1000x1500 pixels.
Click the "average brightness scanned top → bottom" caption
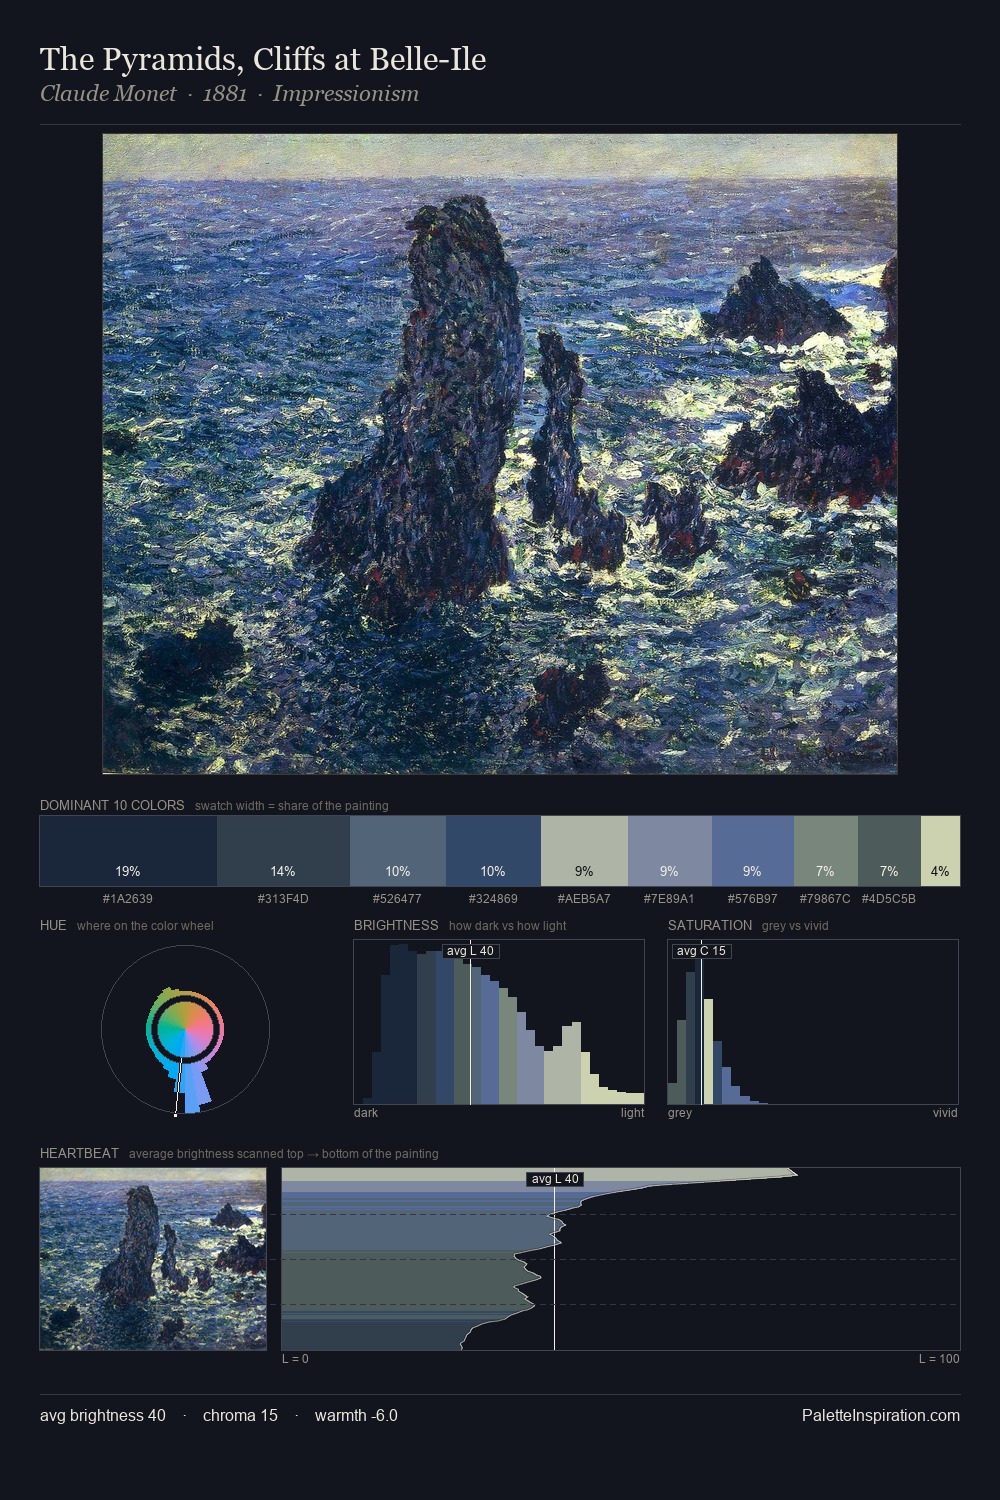(284, 1154)
